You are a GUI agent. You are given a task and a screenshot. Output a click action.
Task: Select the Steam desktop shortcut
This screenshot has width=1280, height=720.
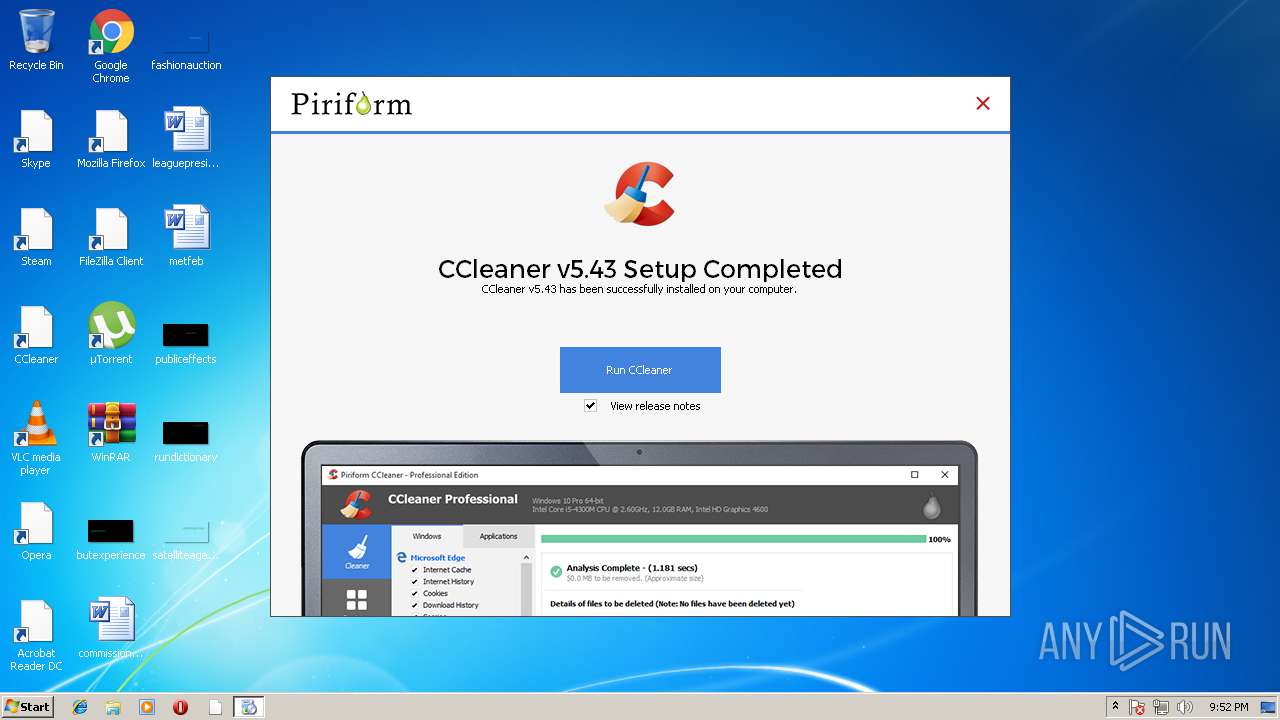pyautogui.click(x=36, y=236)
